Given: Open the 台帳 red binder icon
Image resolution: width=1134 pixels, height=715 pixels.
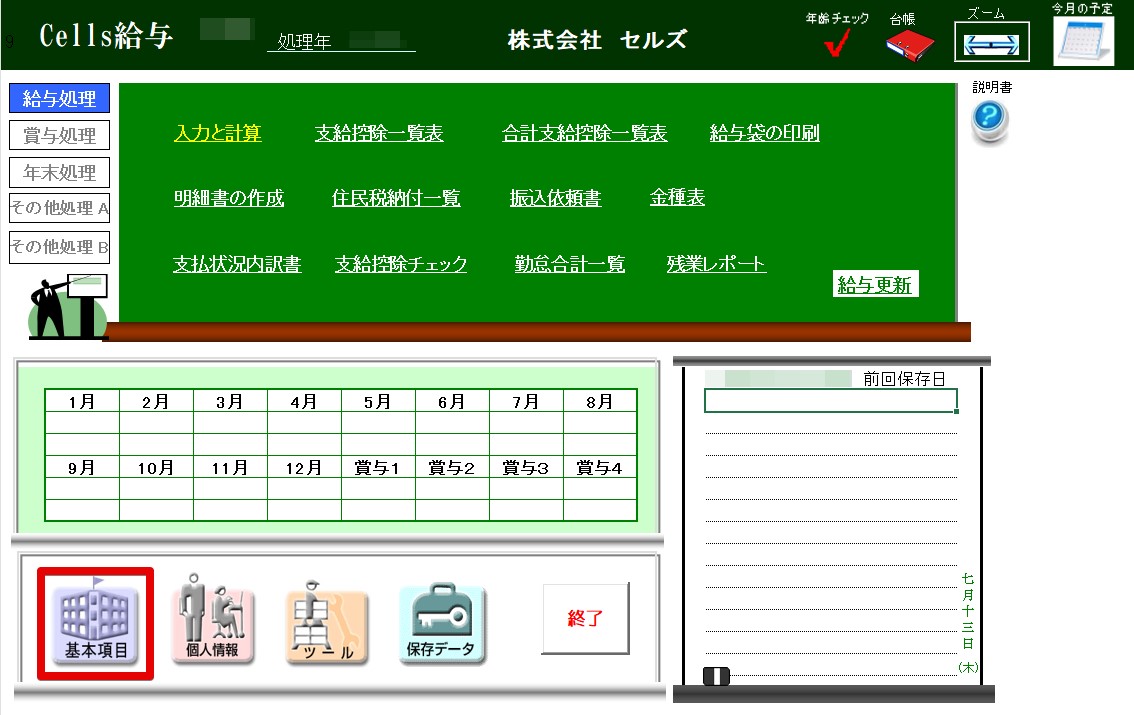Looking at the screenshot, I should 909,44.
